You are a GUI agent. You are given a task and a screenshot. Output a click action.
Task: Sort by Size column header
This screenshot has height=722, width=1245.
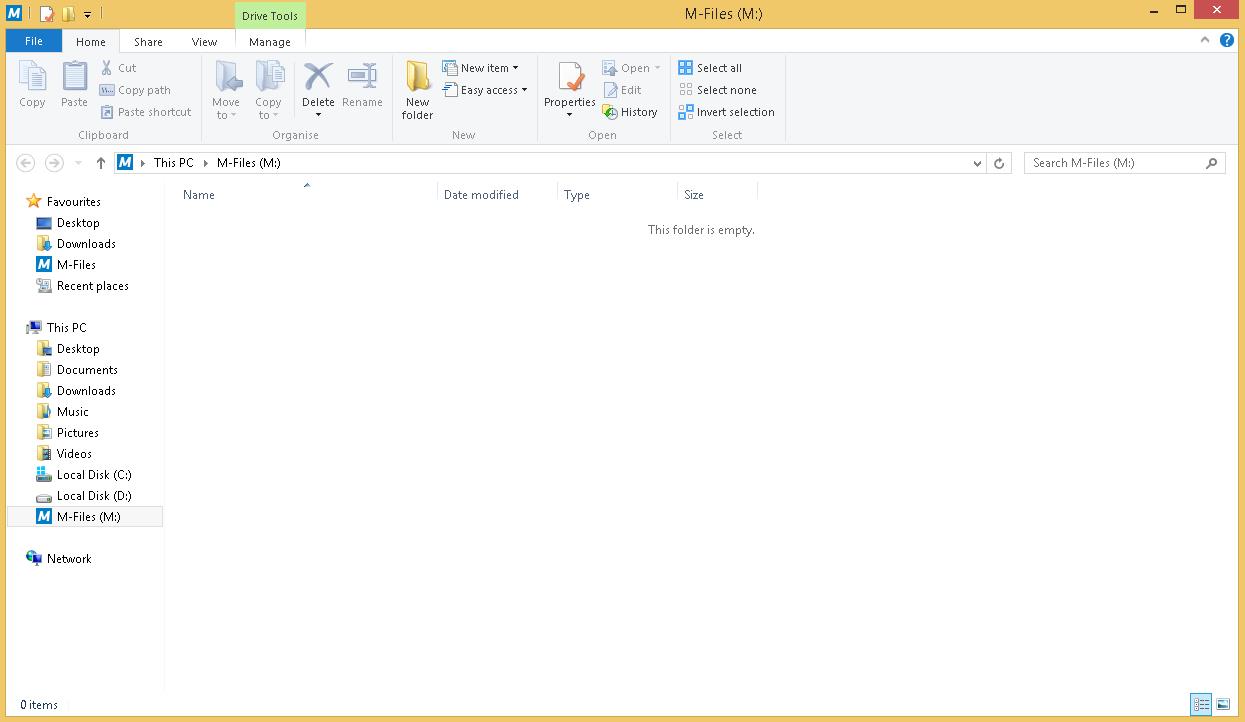(x=717, y=195)
